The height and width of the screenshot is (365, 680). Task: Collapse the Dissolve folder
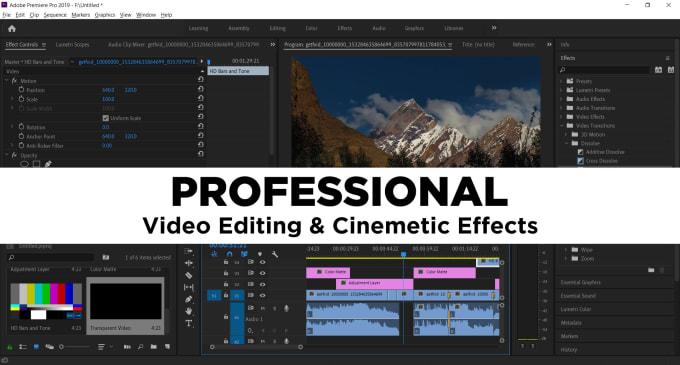point(566,143)
